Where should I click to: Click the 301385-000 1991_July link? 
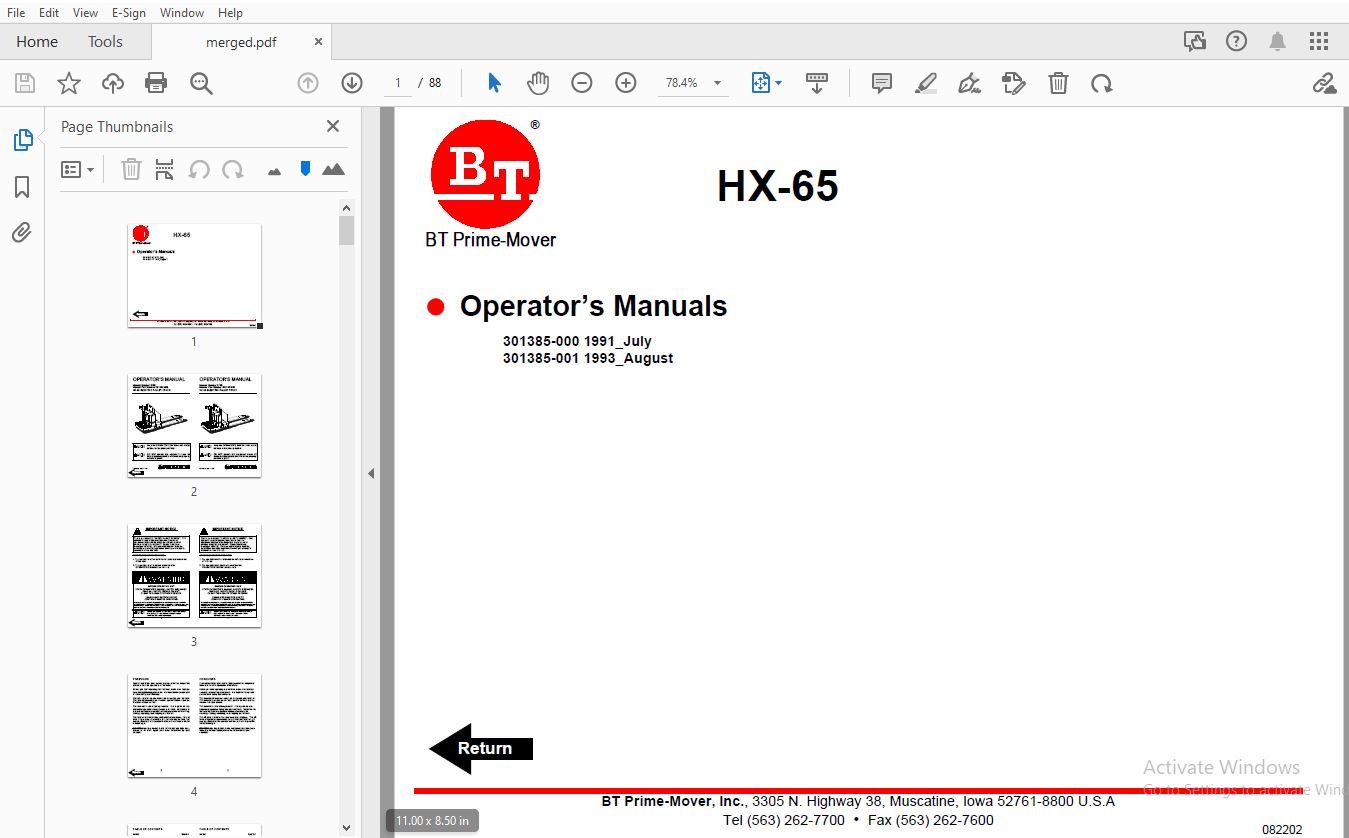pos(577,341)
